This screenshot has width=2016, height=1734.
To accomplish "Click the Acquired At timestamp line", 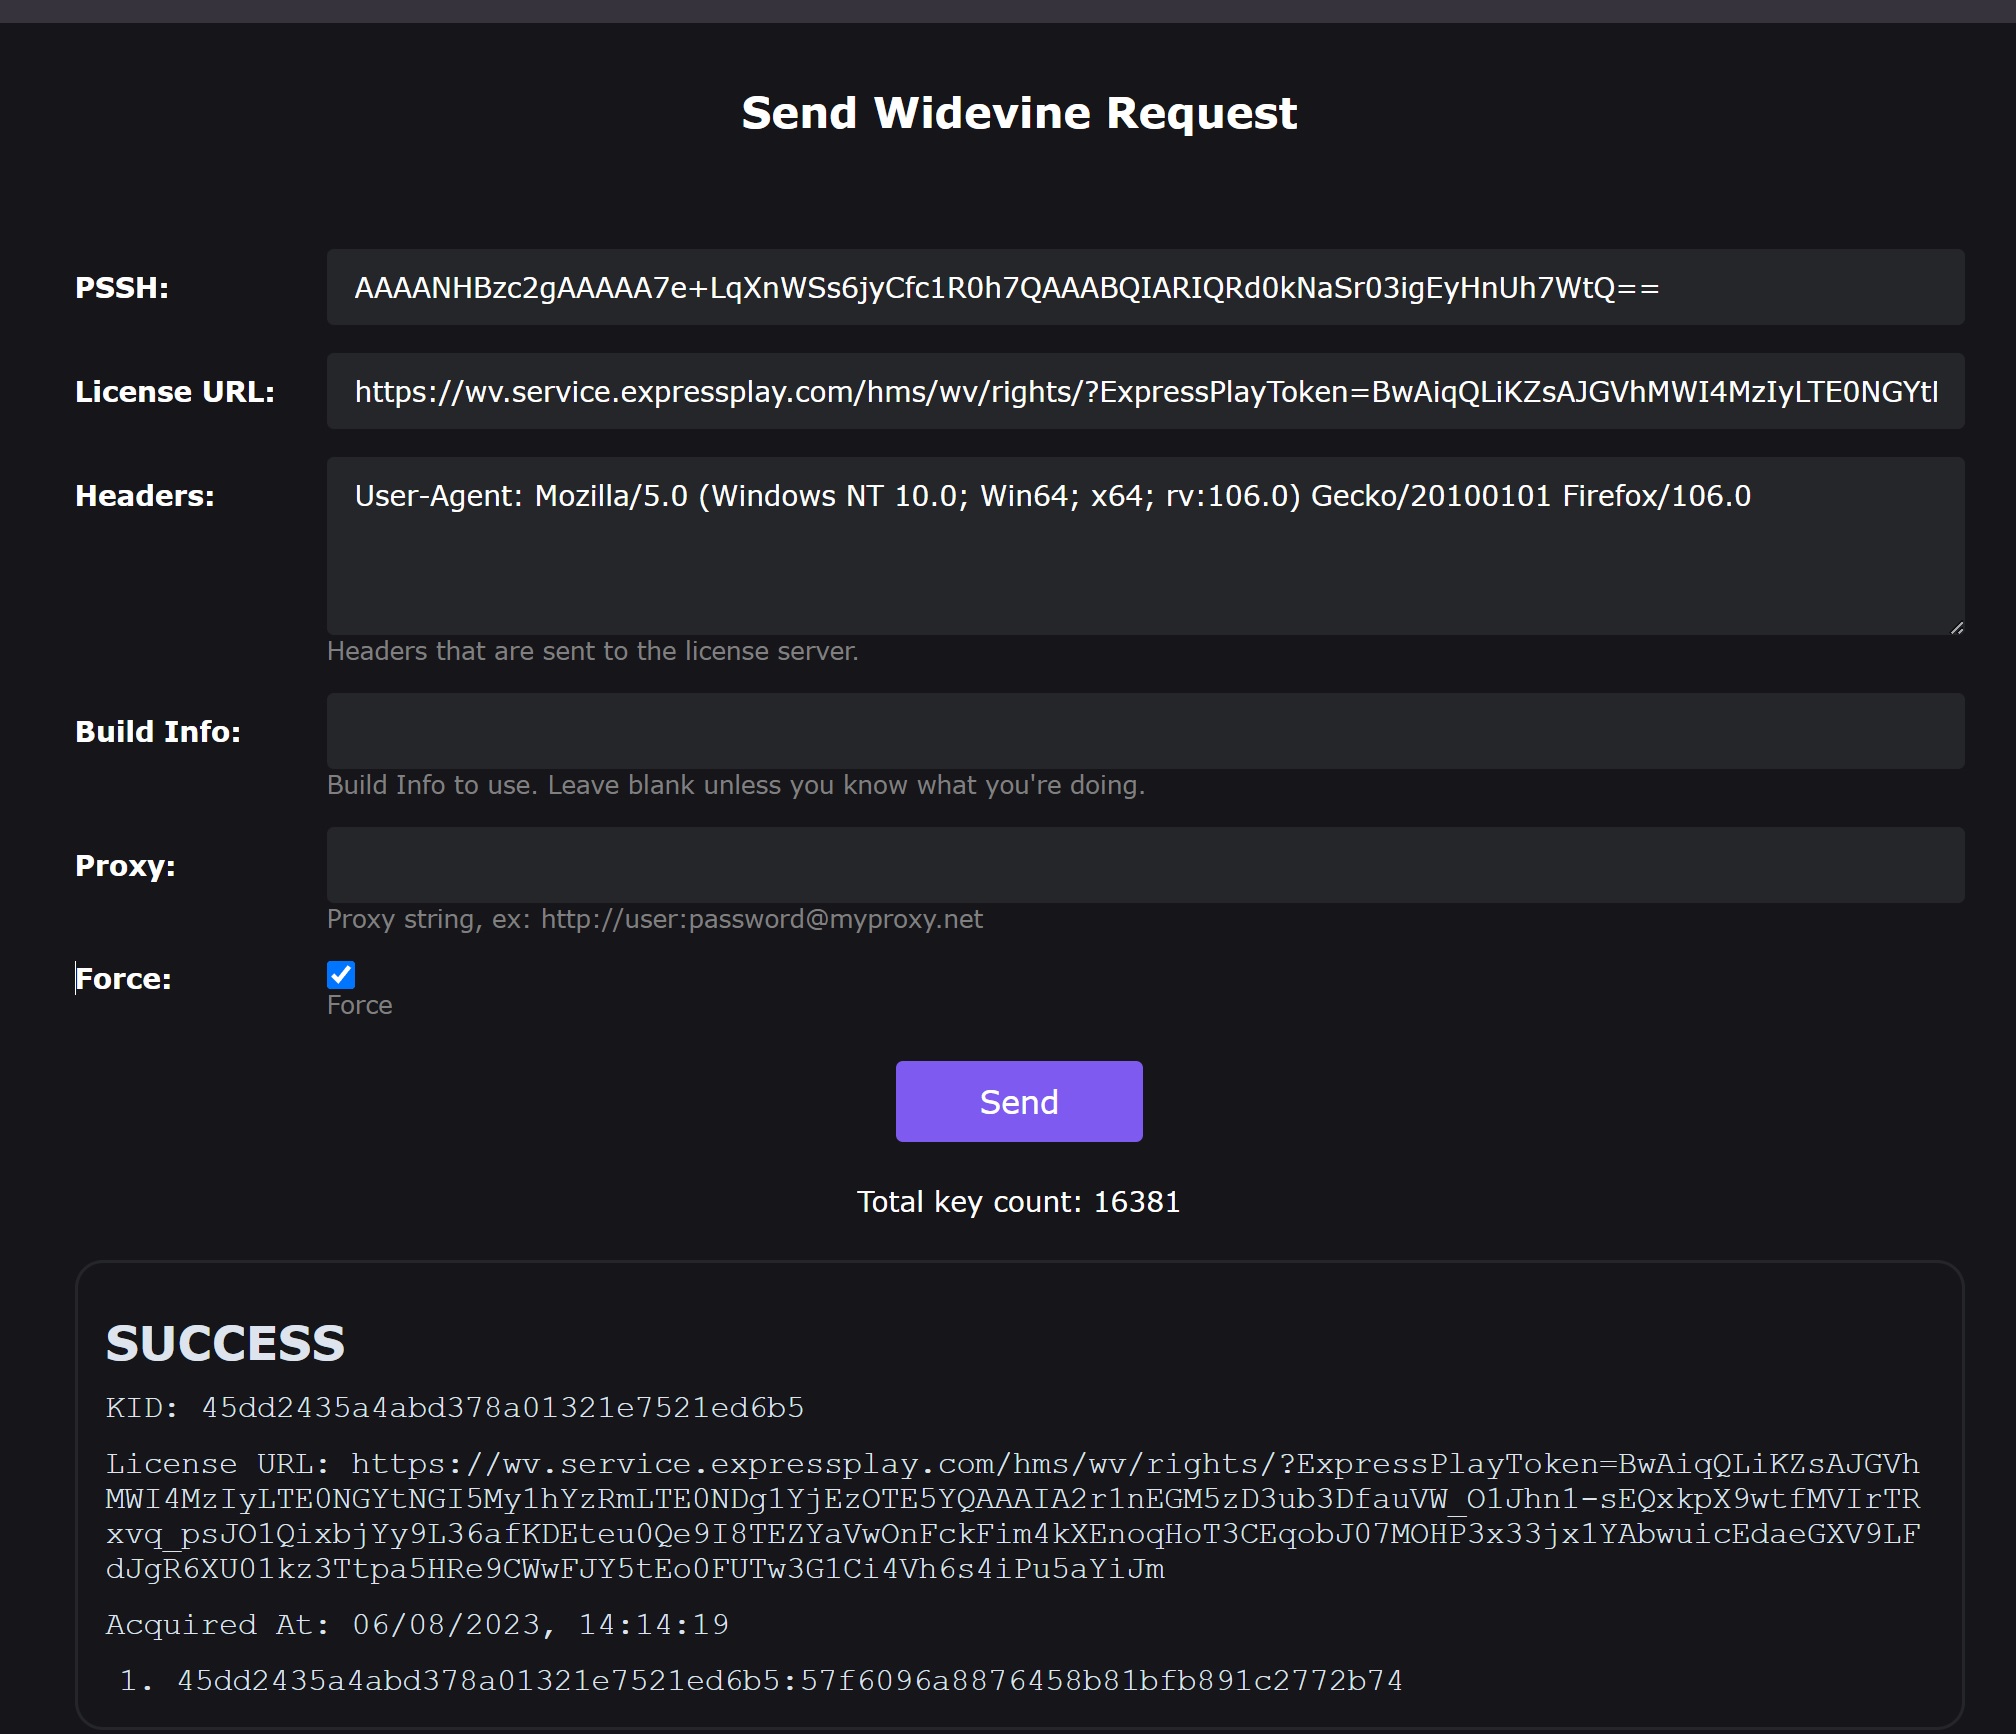I will click(417, 1625).
